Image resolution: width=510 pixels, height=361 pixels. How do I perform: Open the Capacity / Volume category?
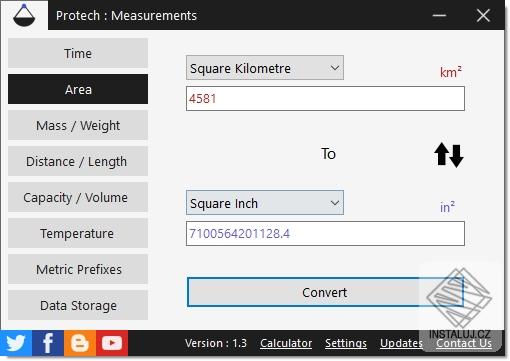78,197
